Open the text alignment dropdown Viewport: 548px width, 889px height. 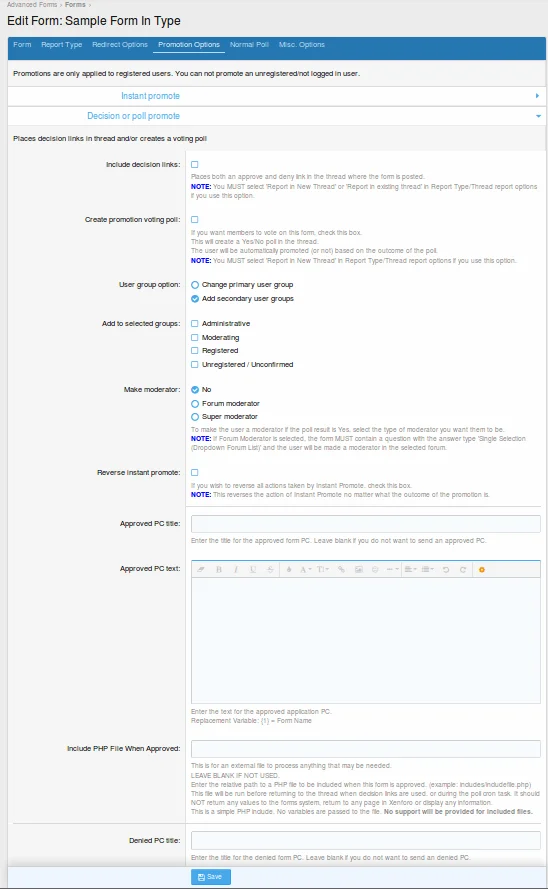pyautogui.click(x=410, y=569)
